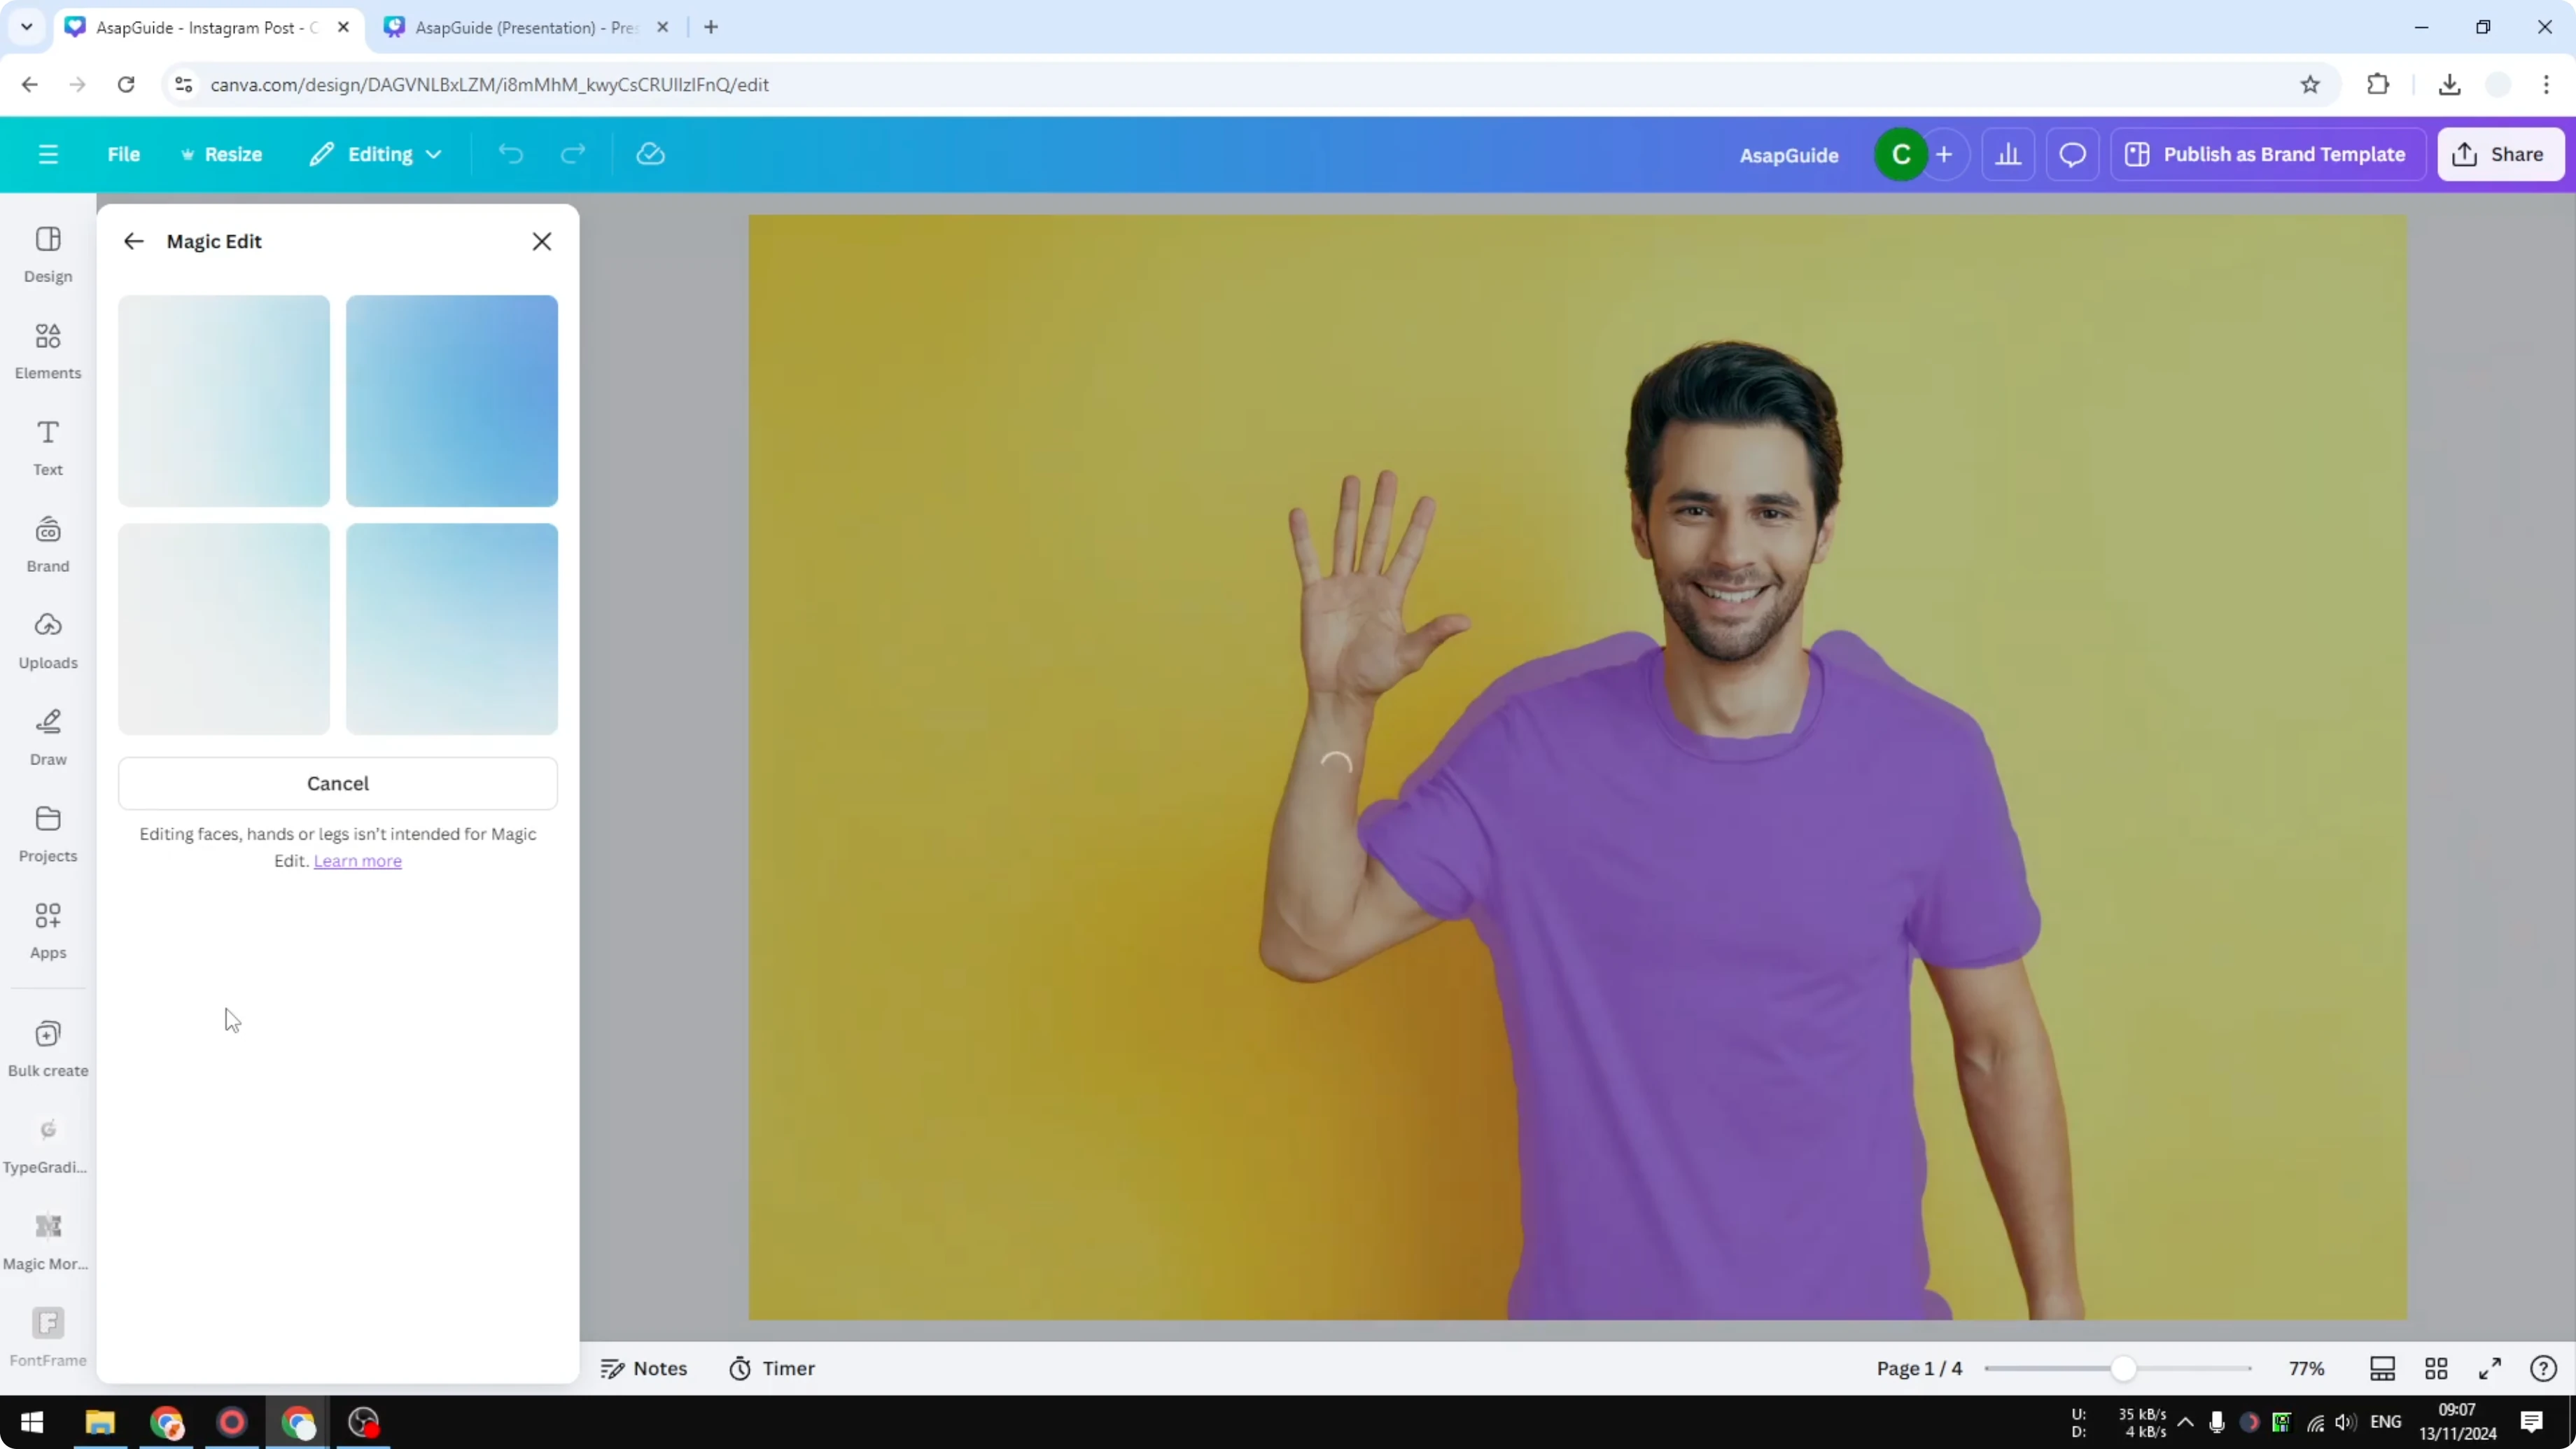Switch to the Draw tool
This screenshot has height=1449, width=2576.
click(47, 737)
